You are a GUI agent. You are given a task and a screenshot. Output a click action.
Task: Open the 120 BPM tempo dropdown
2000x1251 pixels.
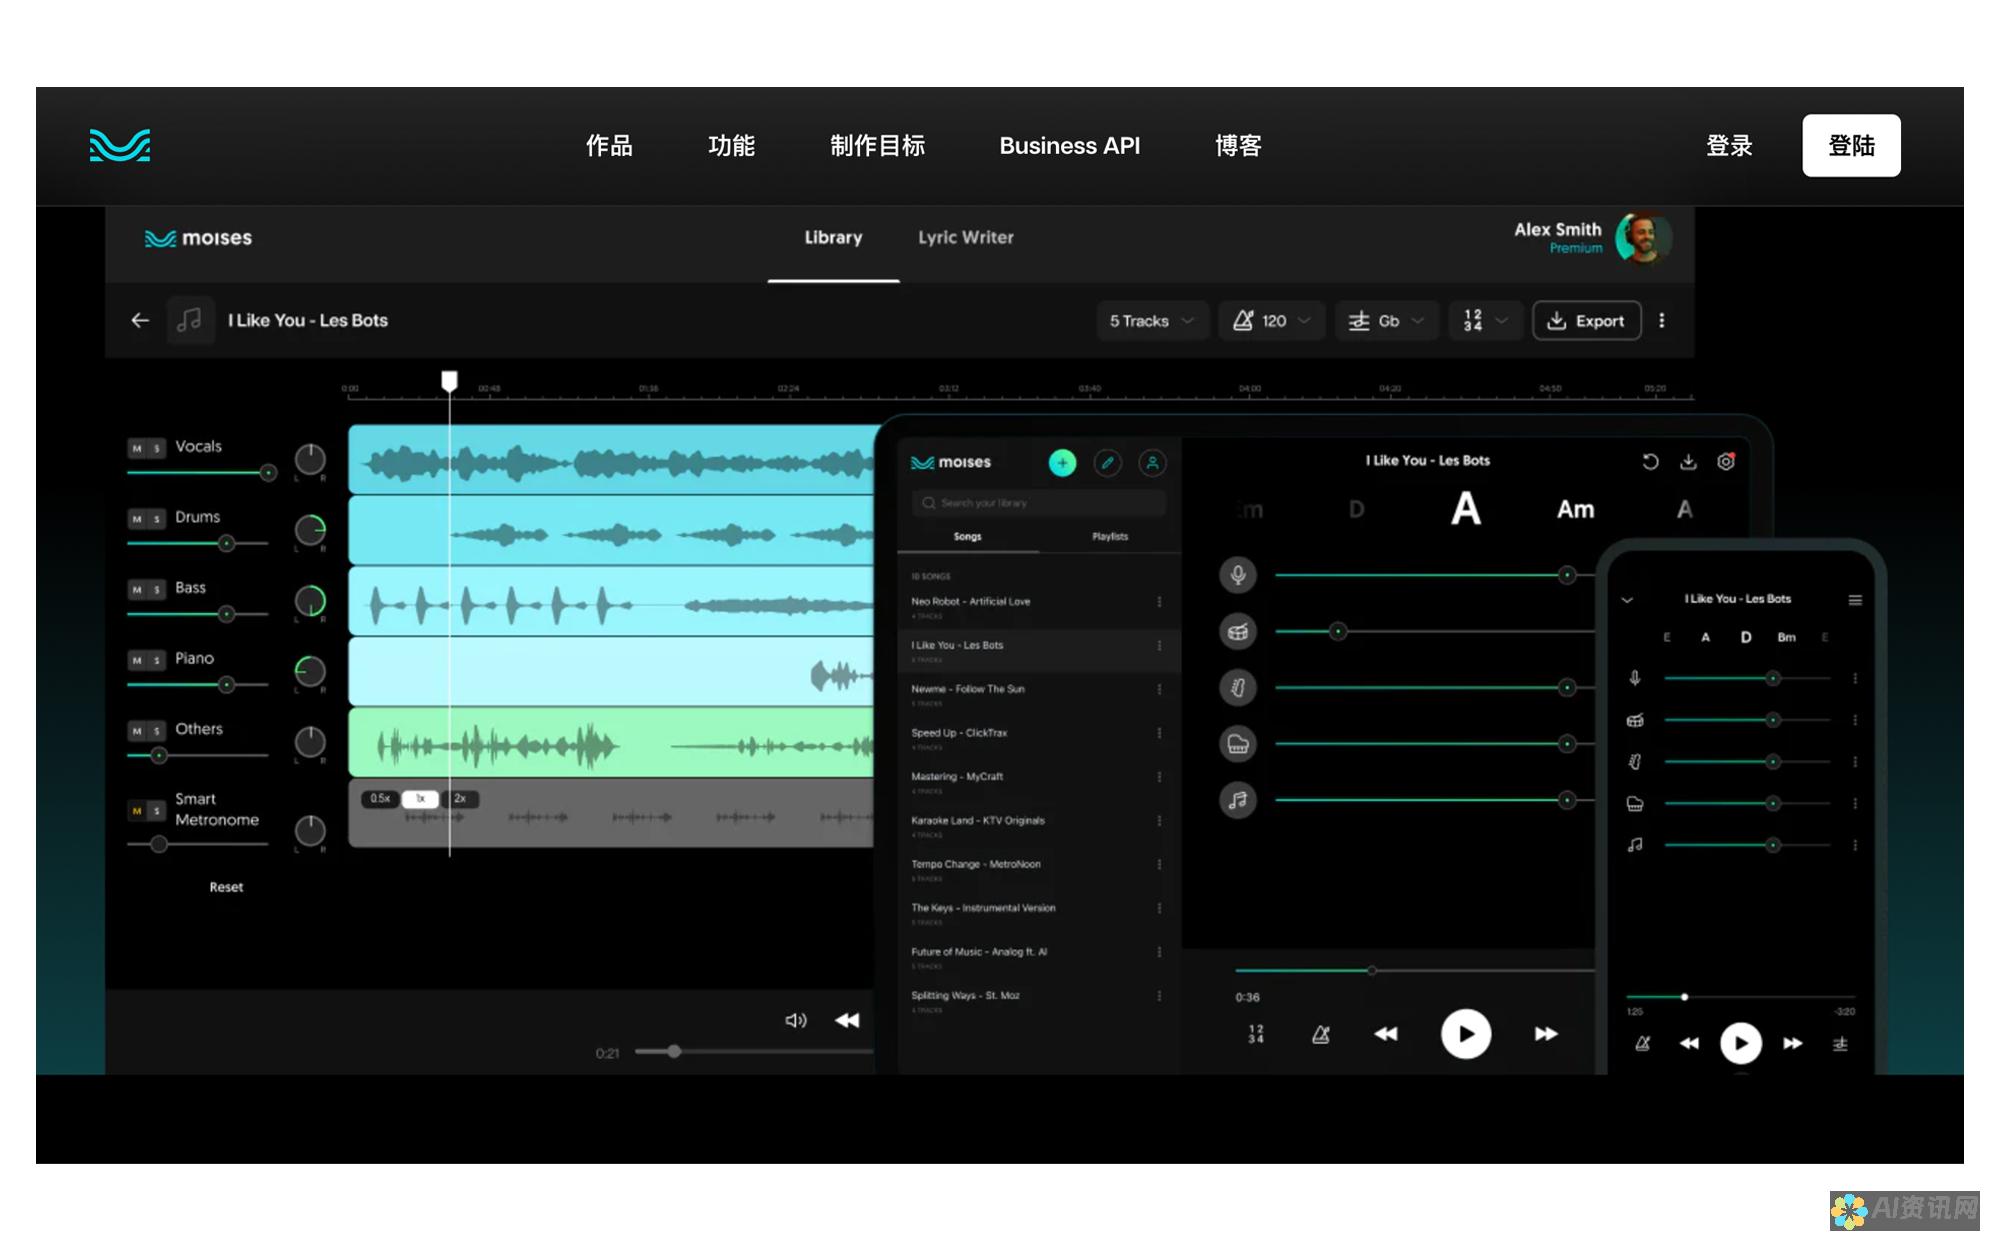pyautogui.click(x=1271, y=321)
